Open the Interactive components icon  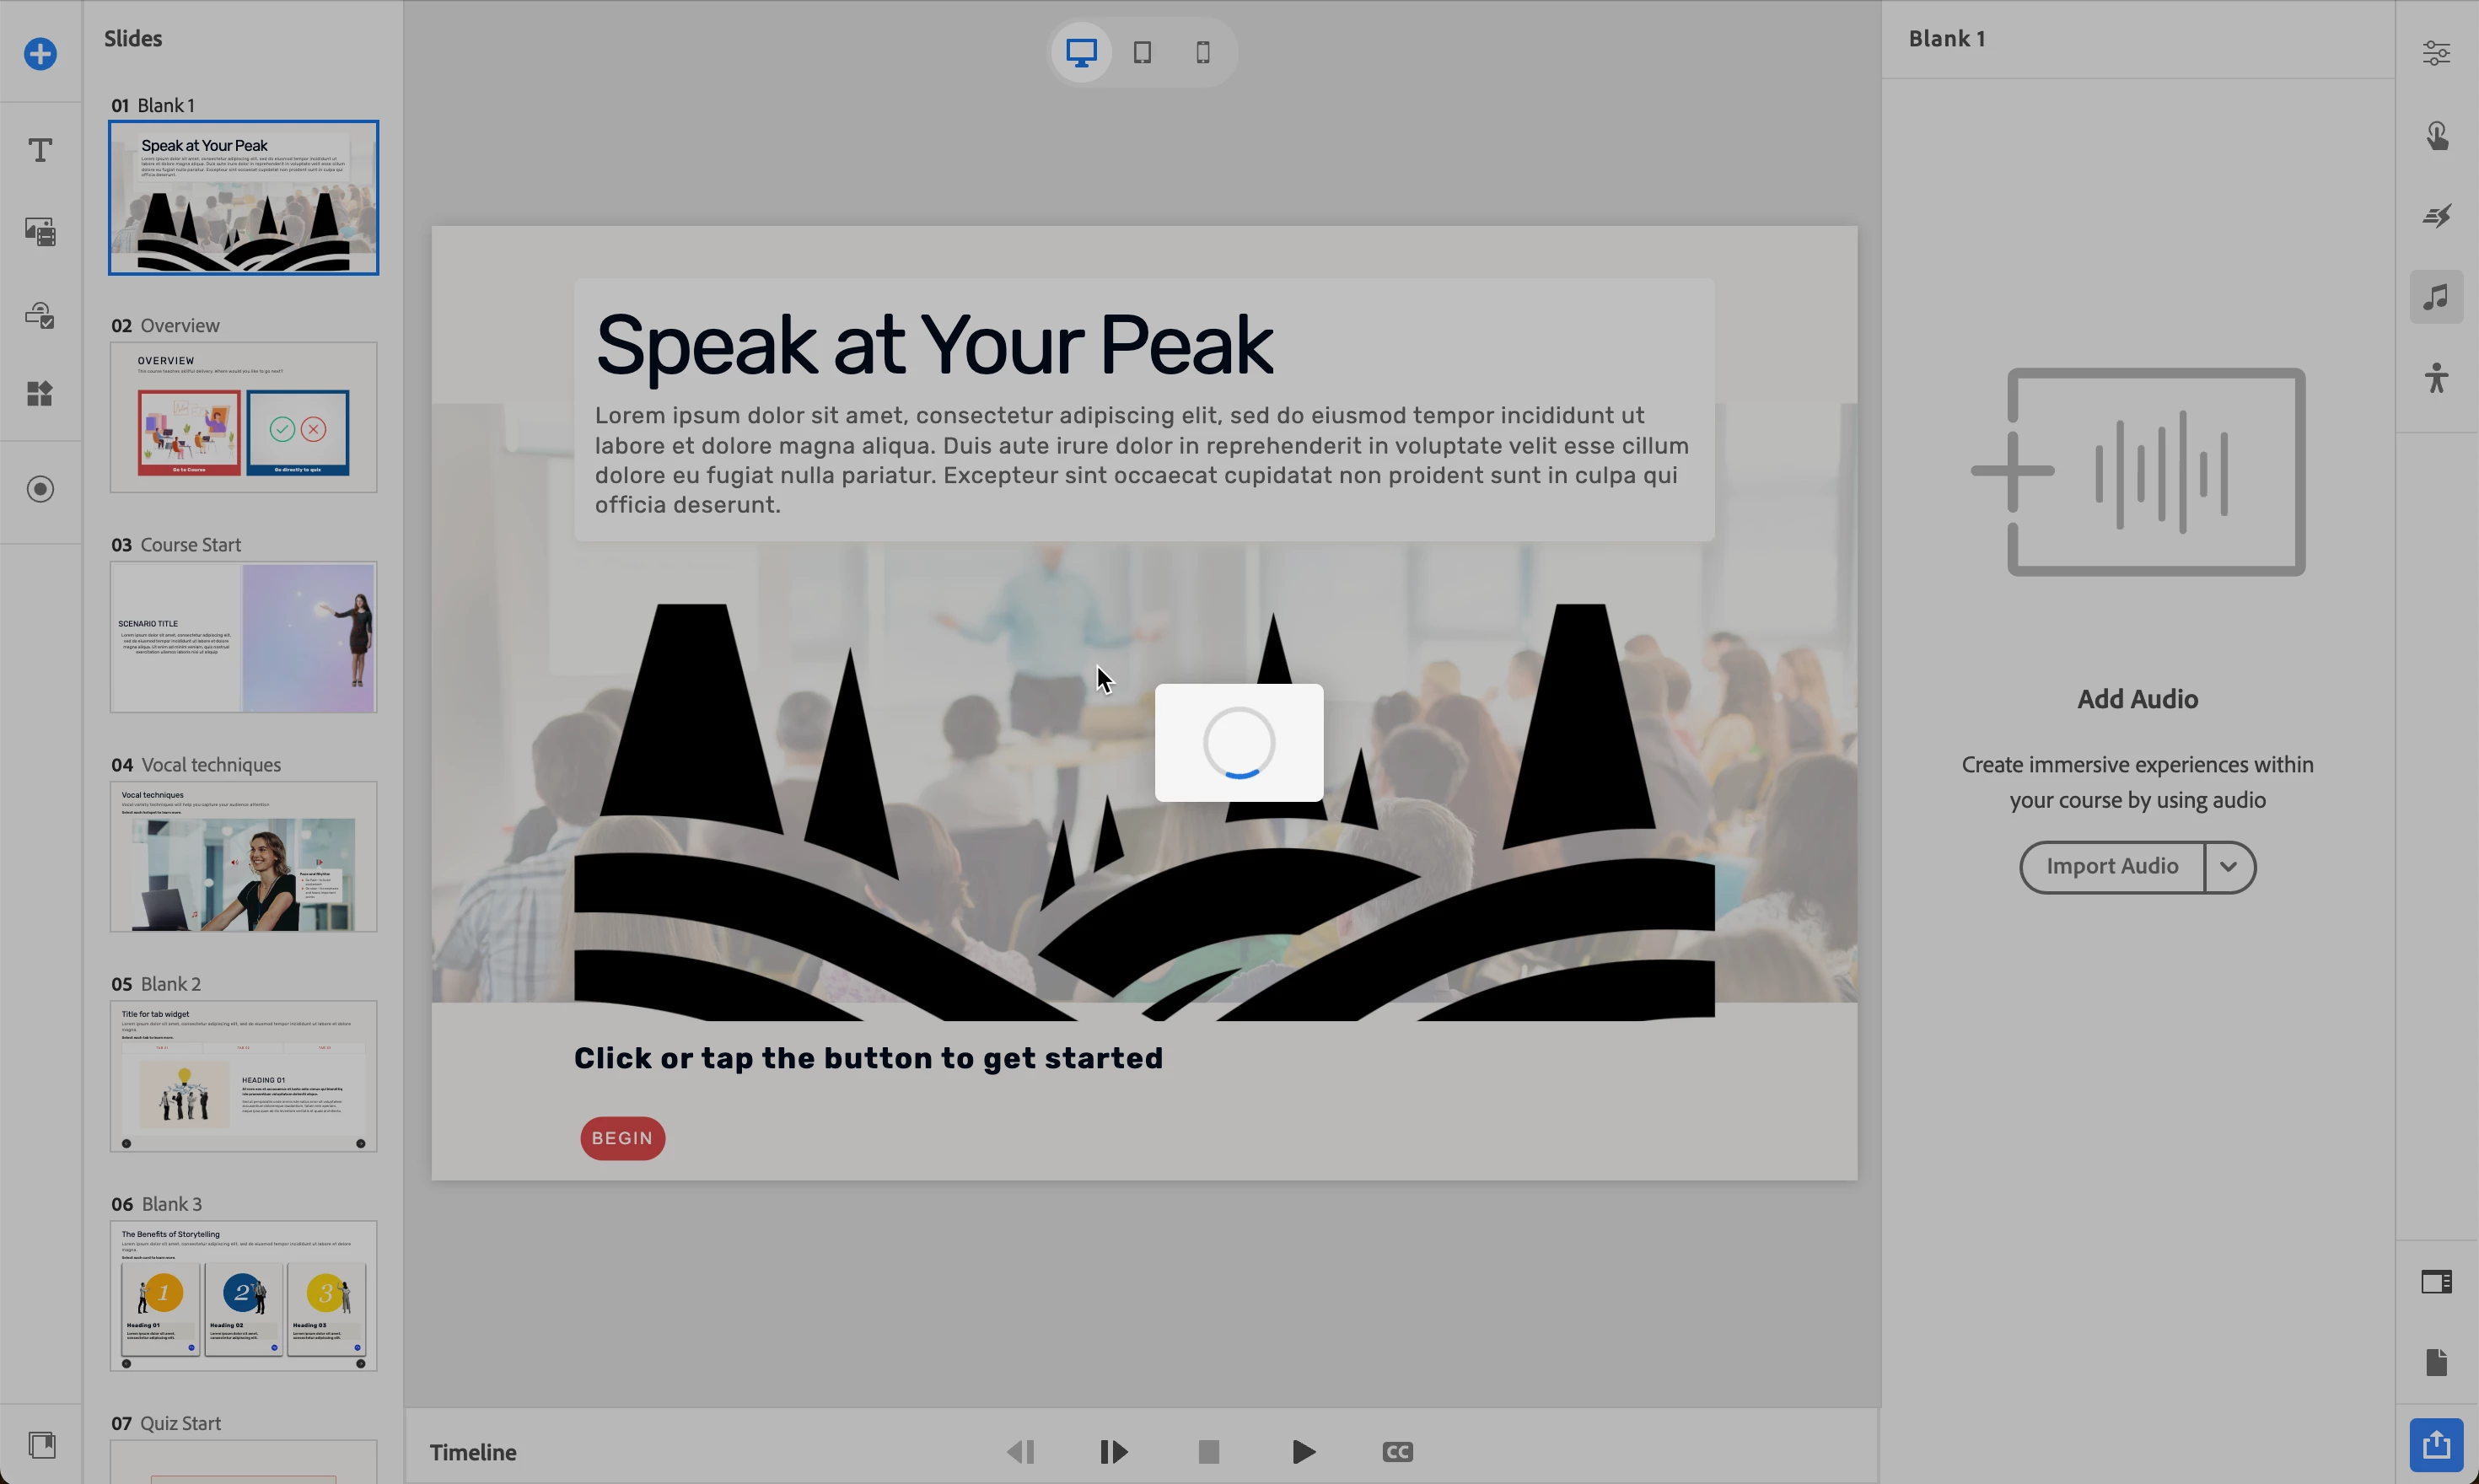click(40, 315)
